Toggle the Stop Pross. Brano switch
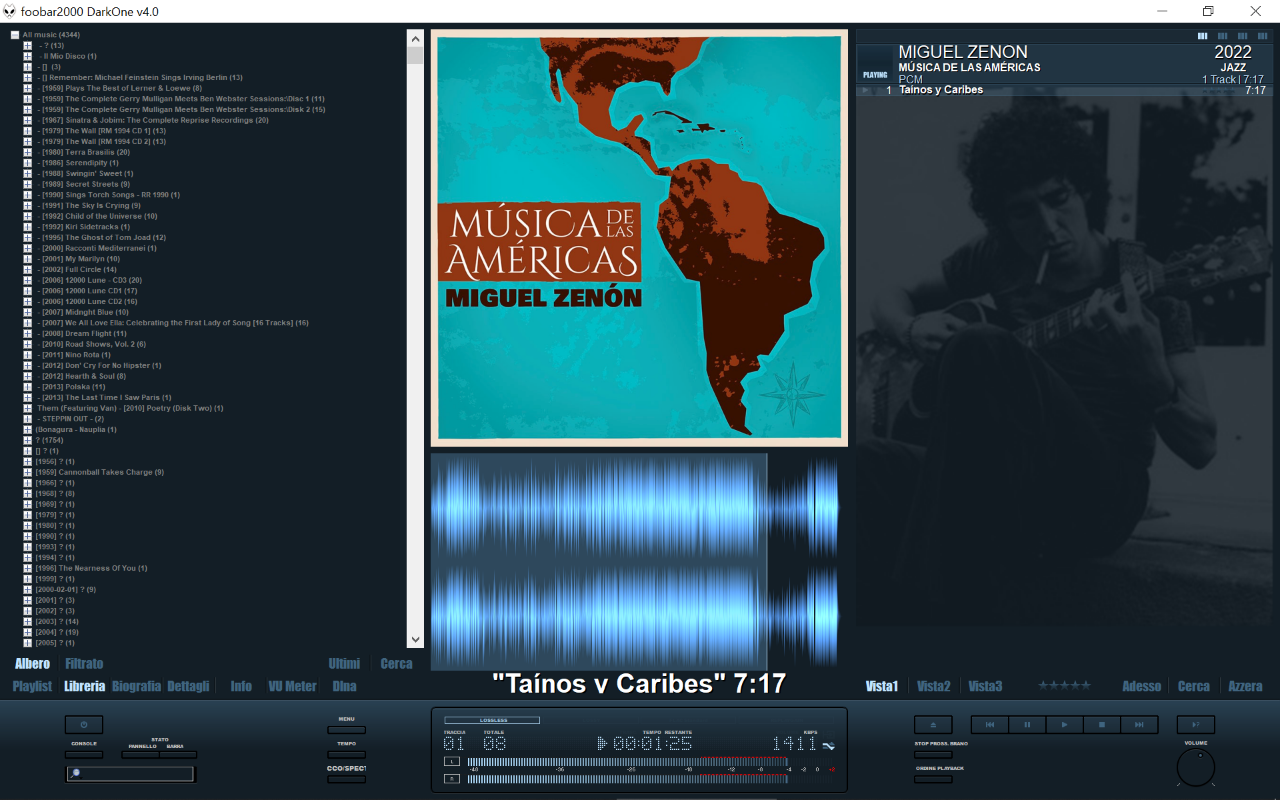The height and width of the screenshot is (800, 1280). coord(933,755)
